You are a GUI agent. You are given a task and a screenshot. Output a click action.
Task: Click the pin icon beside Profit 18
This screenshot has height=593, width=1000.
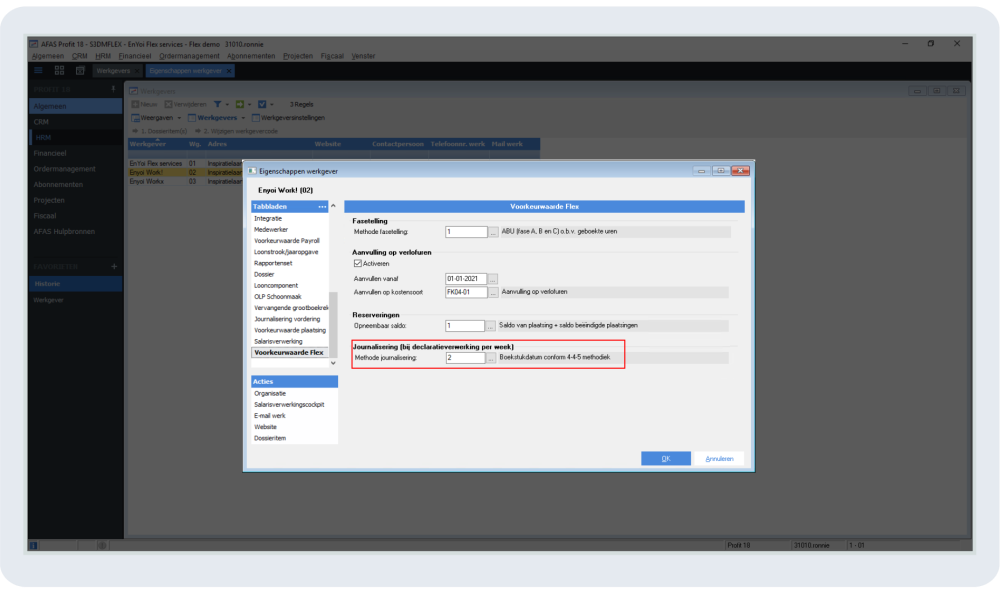[113, 89]
